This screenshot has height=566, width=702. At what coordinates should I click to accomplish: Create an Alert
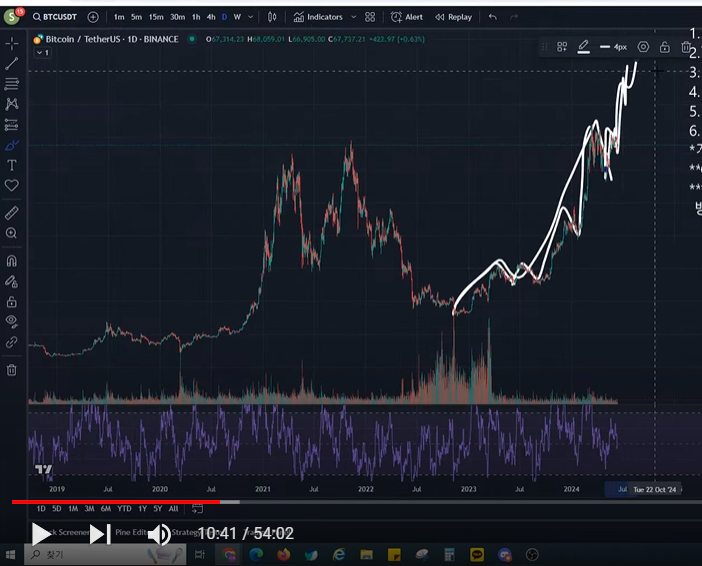pyautogui.click(x=407, y=17)
